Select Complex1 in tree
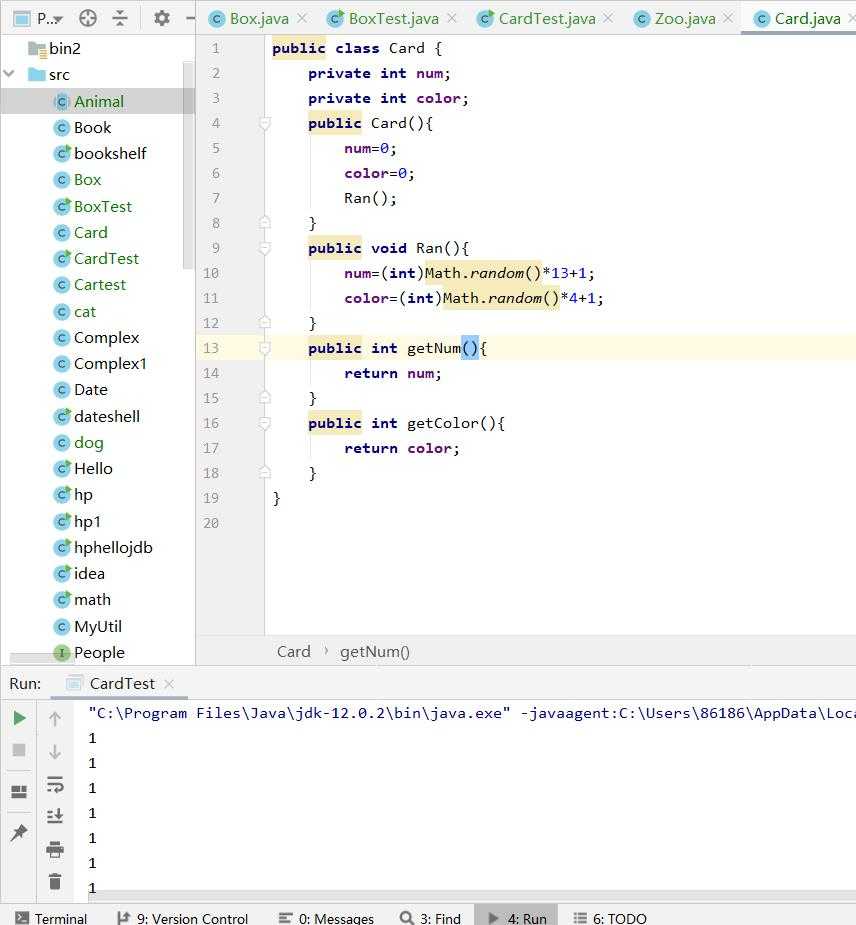The image size is (856, 925). (x=100, y=363)
